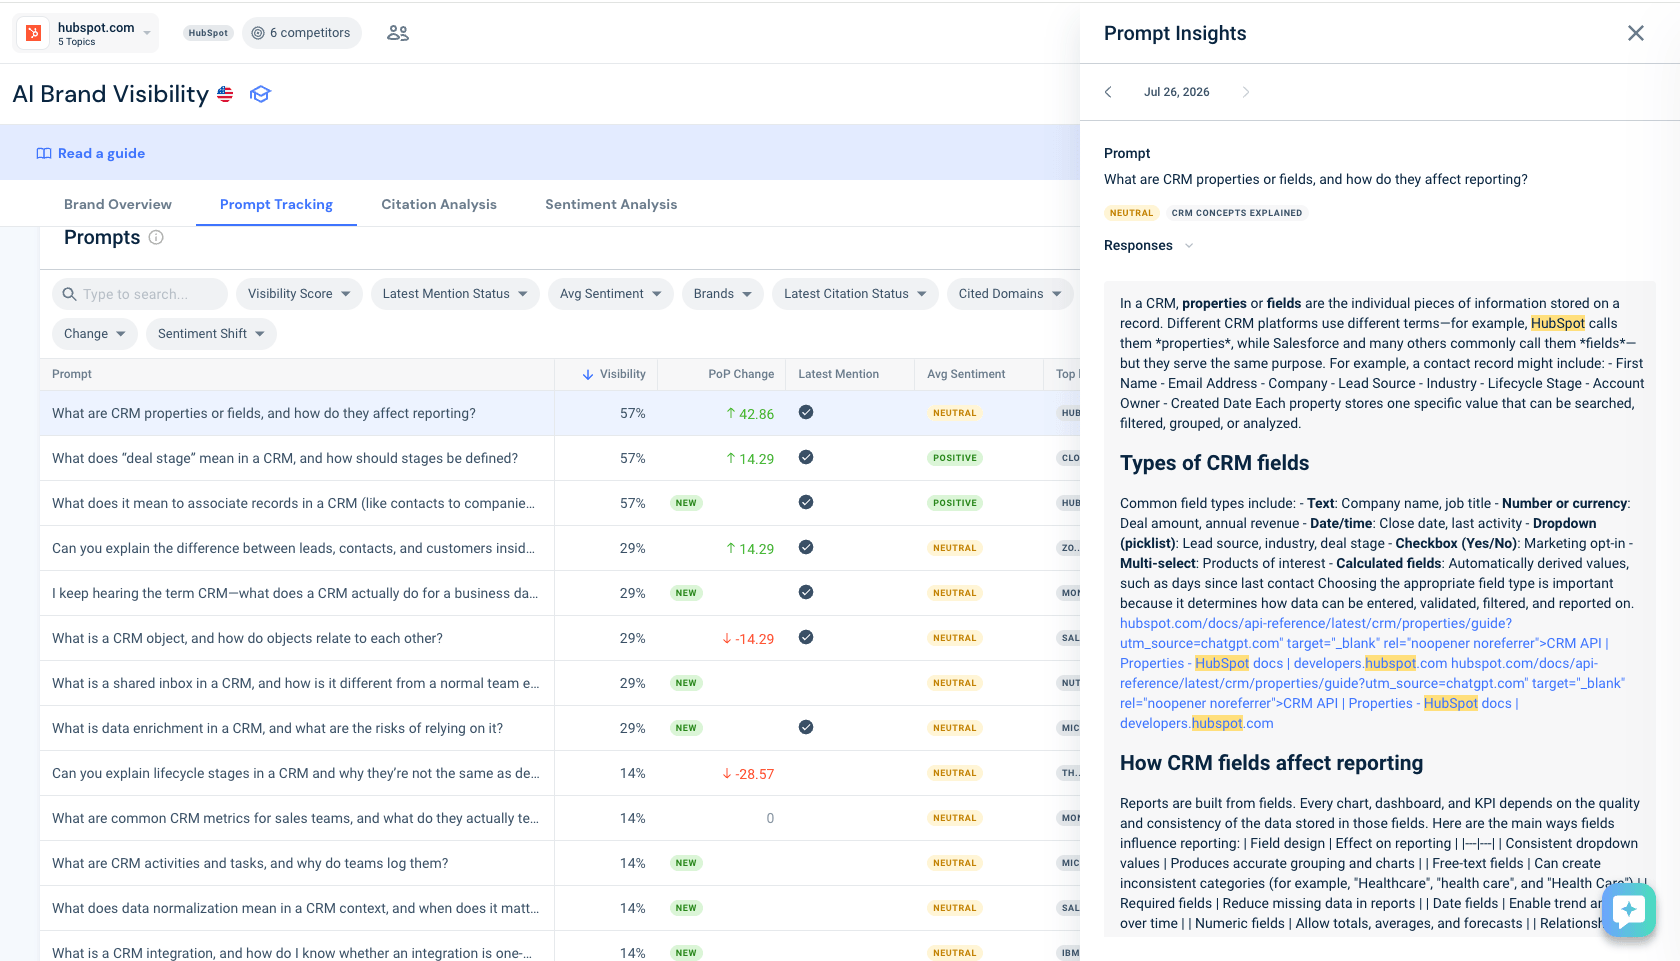Sort by the Visibility column
Viewport: 1680px width, 961px height.
pos(614,374)
